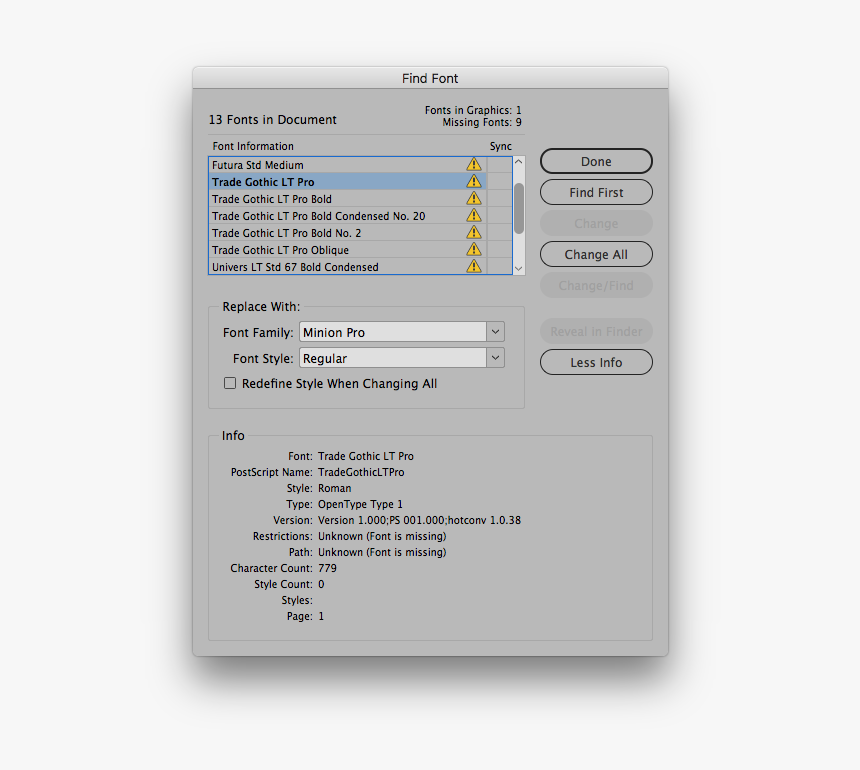Click the font list scroll down arrow
This screenshot has width=860, height=770.
(519, 269)
